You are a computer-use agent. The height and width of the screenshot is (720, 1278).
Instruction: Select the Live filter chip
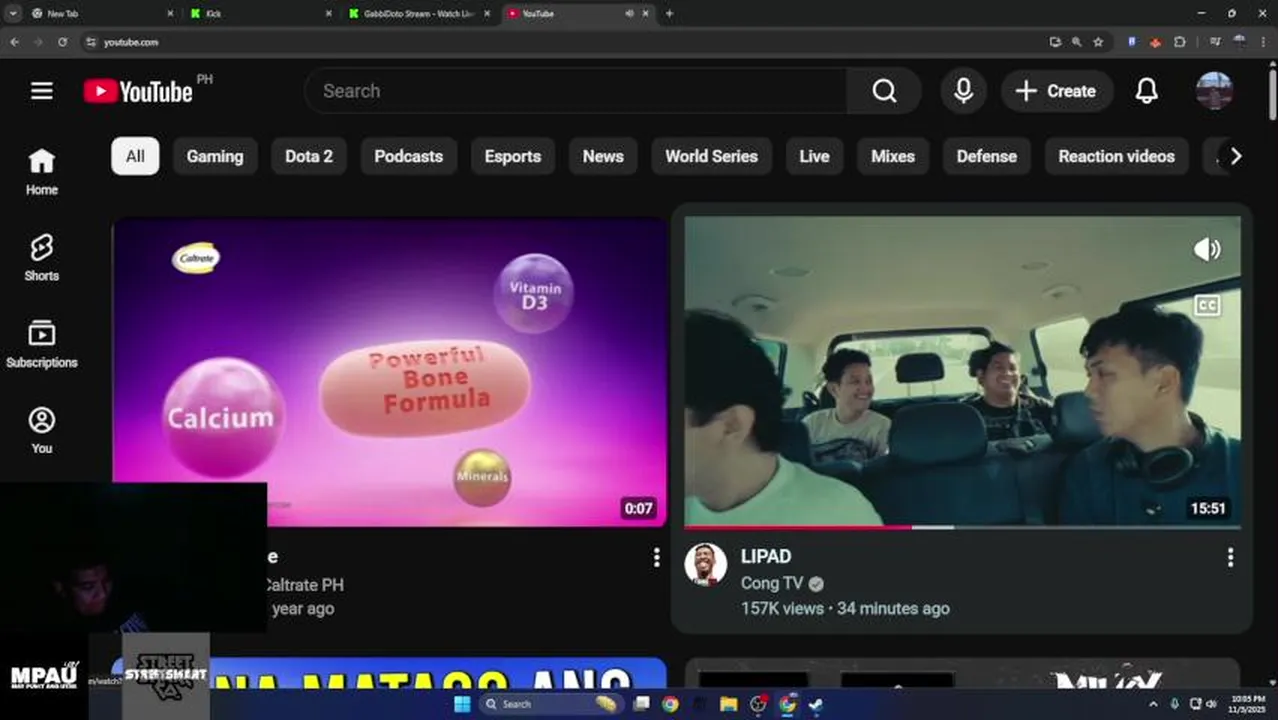coord(814,156)
